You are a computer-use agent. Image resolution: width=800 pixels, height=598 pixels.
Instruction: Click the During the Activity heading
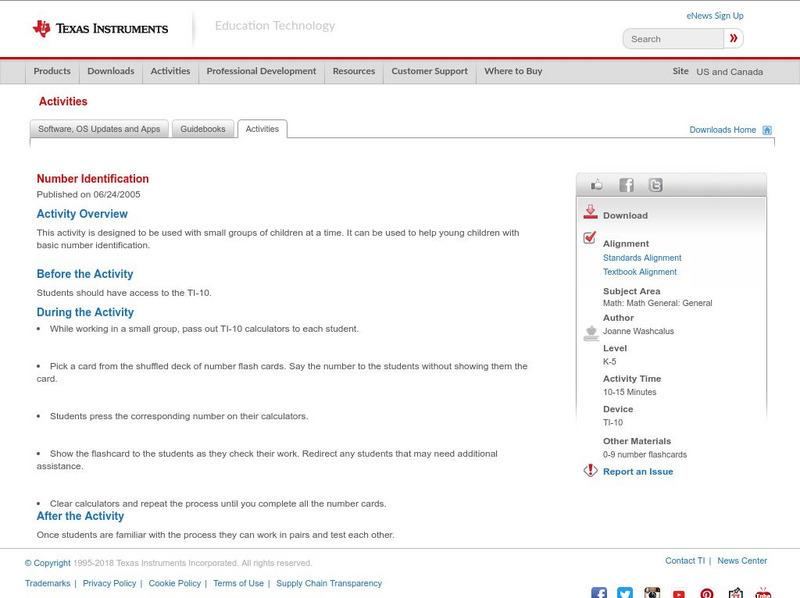(x=85, y=312)
